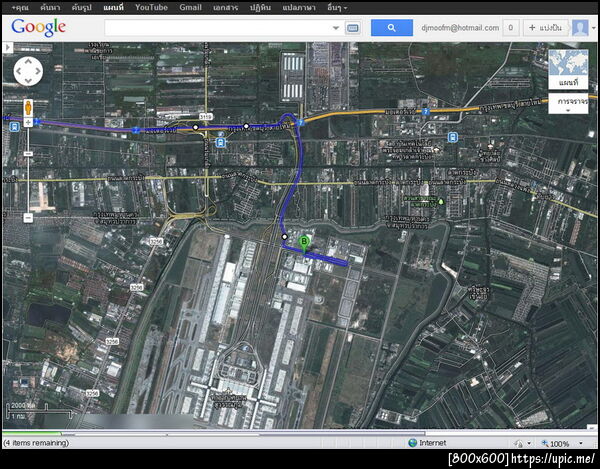This screenshot has height=469, width=600.
Task: Click the road 3119 shield label
Action: [205, 116]
